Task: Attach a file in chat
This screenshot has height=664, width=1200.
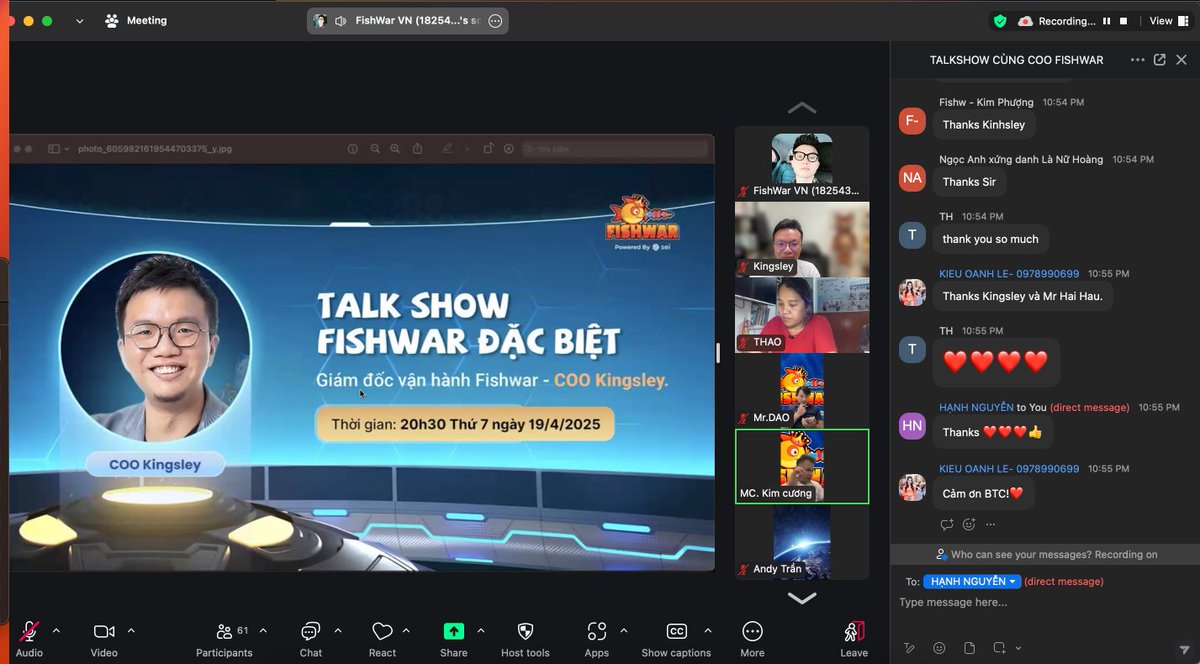Action: pyautogui.click(x=969, y=648)
